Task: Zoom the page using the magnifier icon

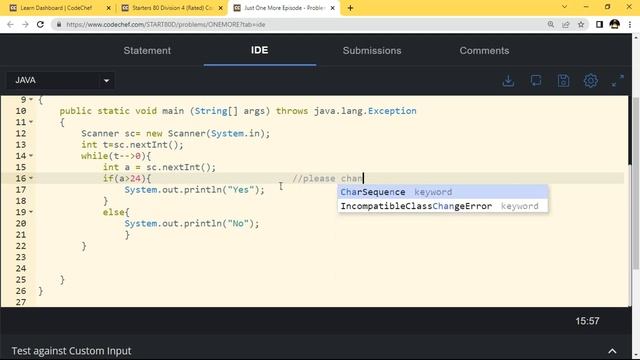Action: click(x=551, y=24)
